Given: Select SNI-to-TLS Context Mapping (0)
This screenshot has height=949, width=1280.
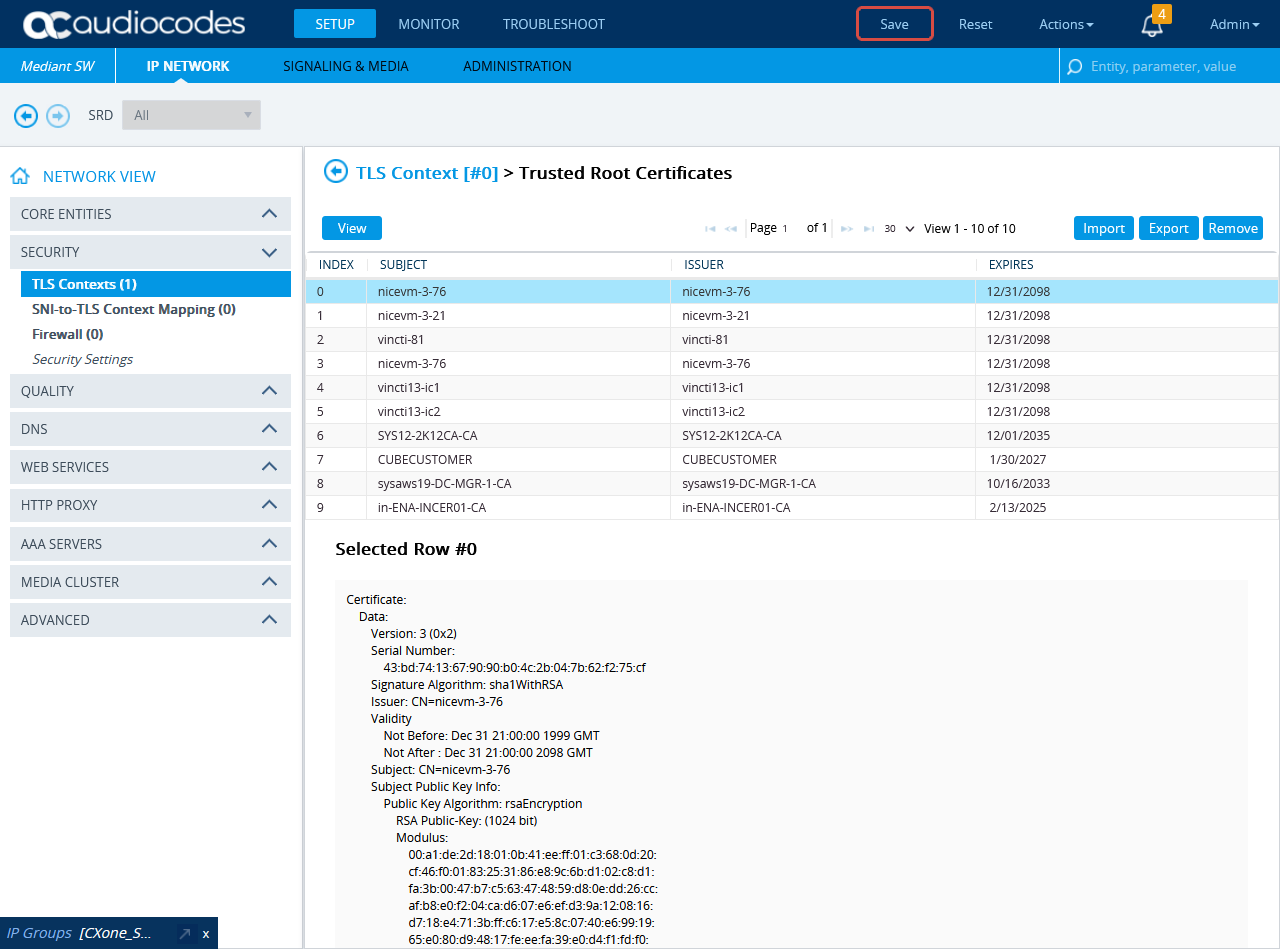Looking at the screenshot, I should point(134,309).
